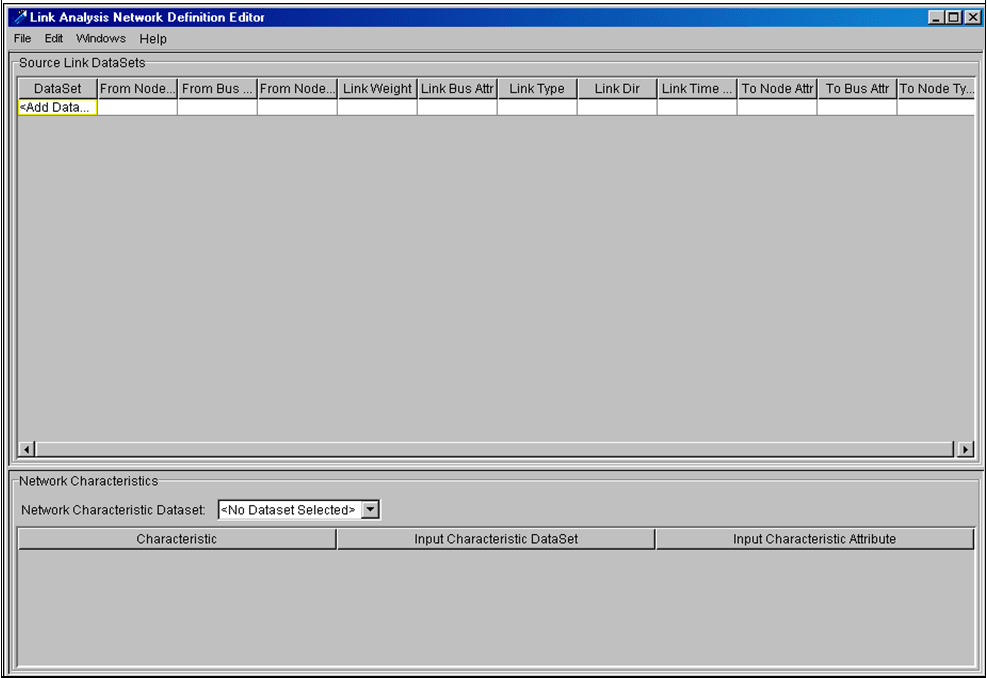The height and width of the screenshot is (678, 987).
Task: Click the Link Dir column header
Action: coord(616,88)
